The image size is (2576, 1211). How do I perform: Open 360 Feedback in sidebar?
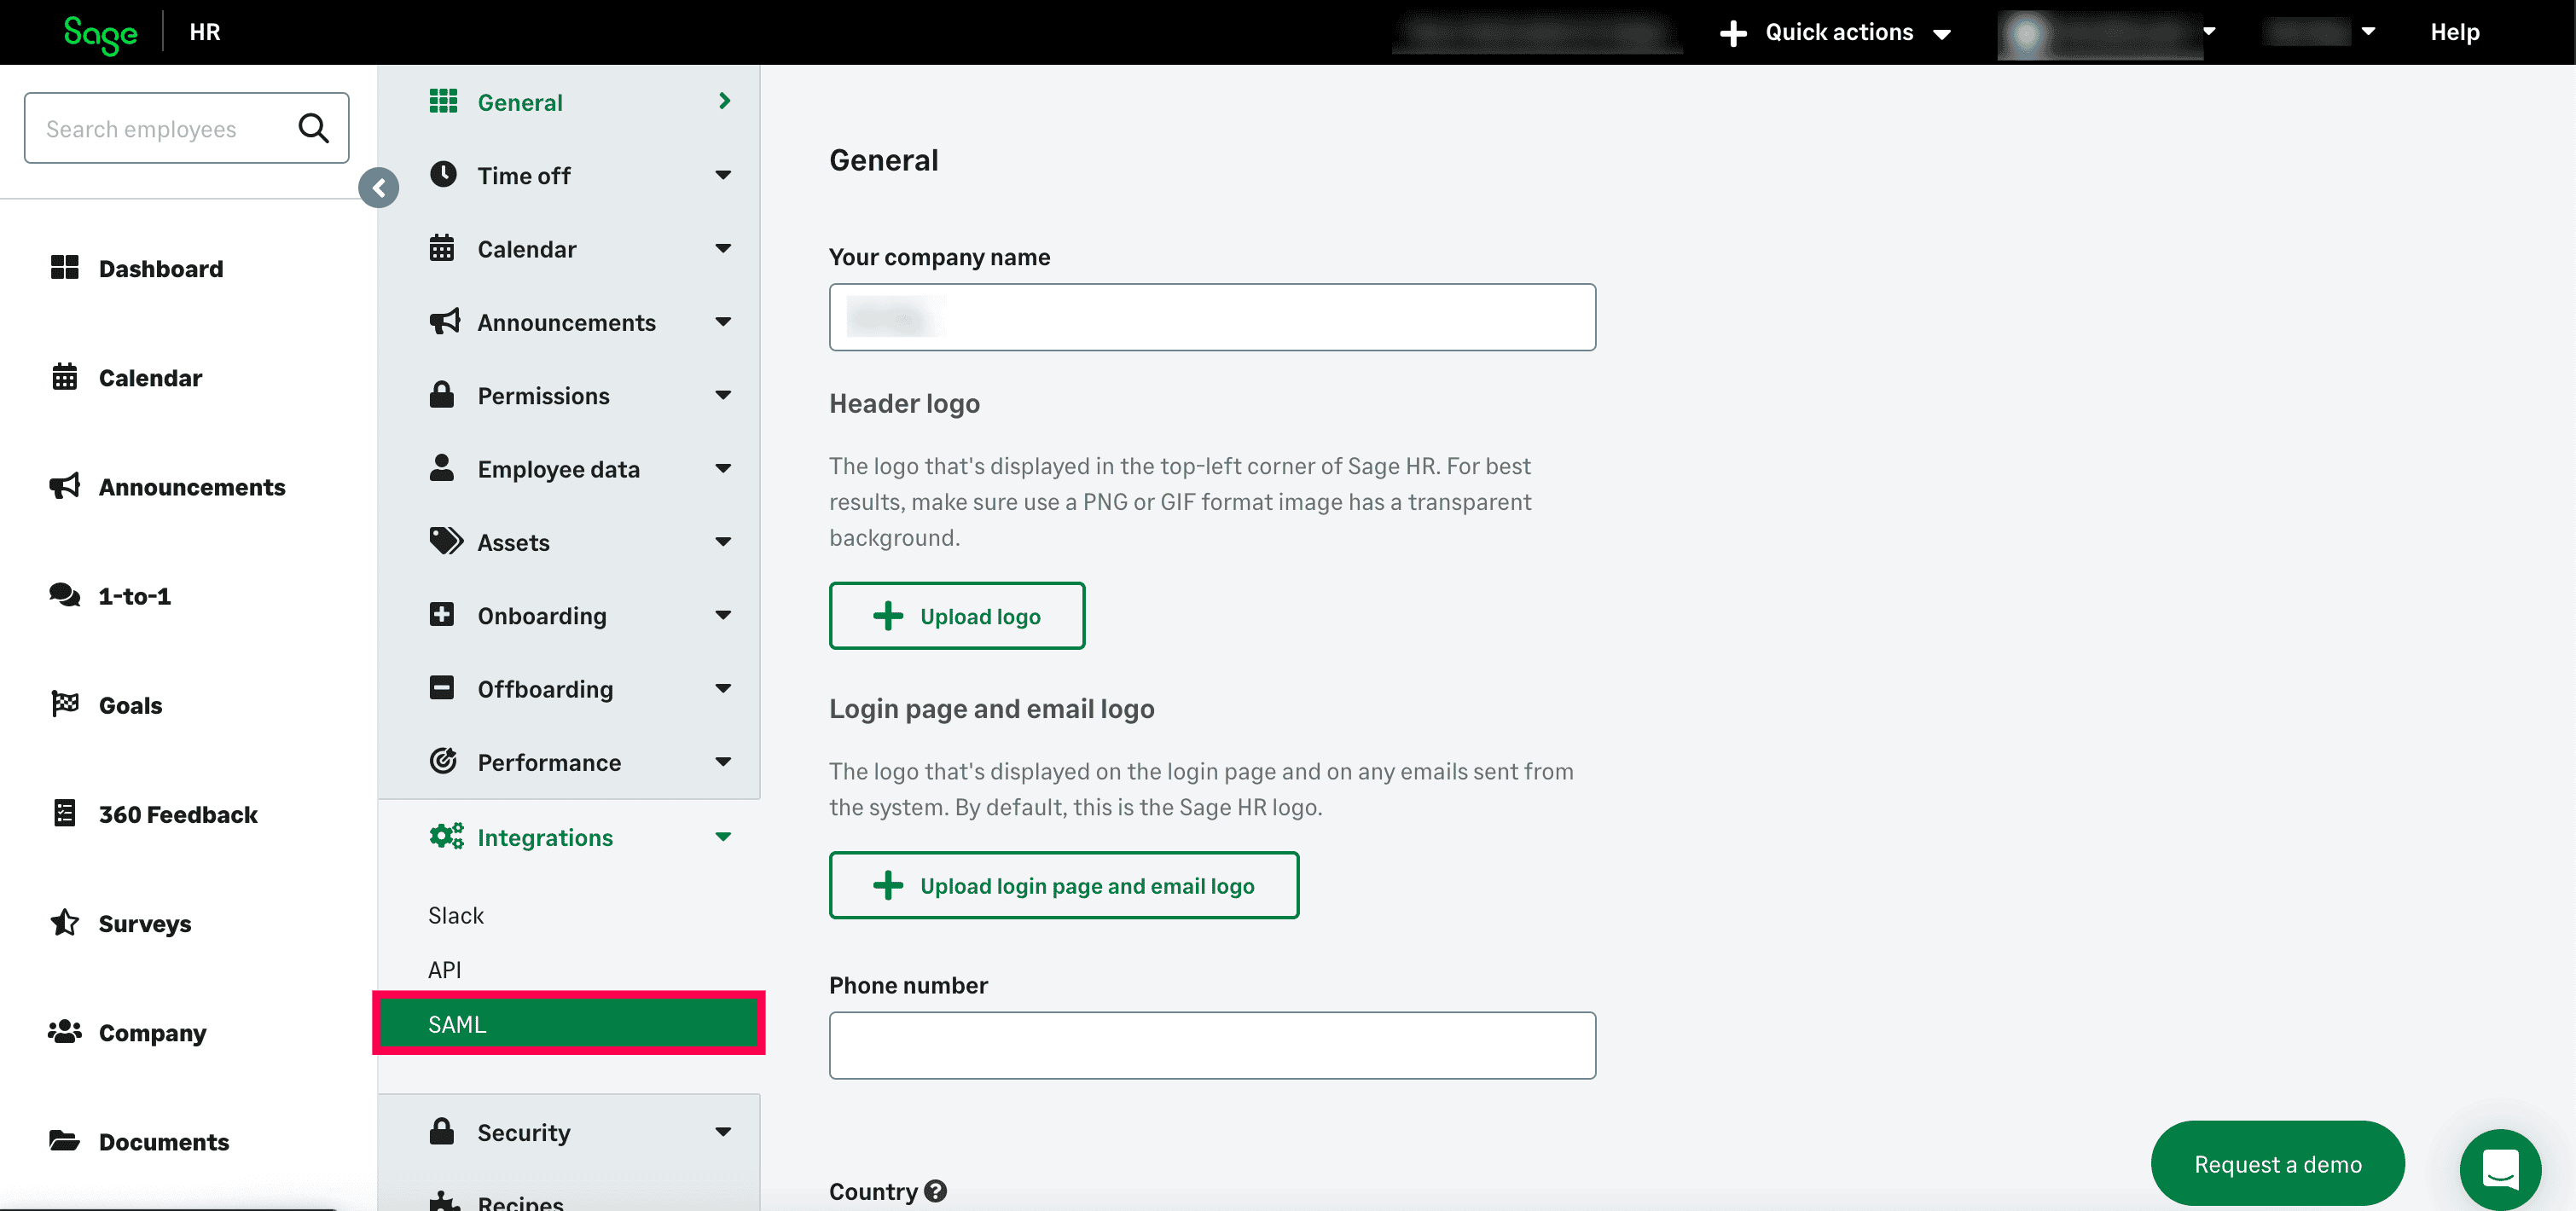(177, 814)
